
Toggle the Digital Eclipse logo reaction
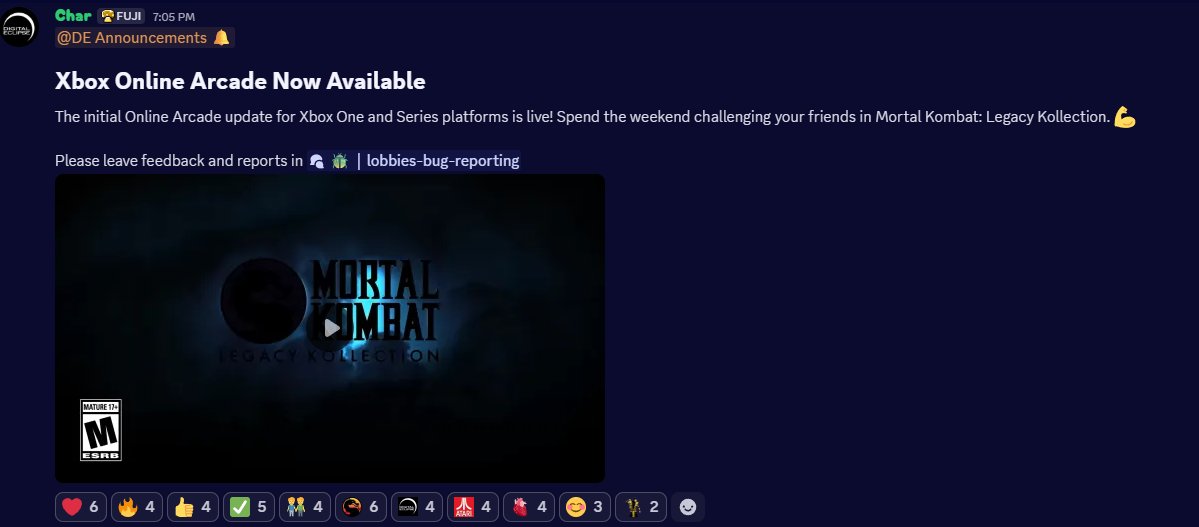pos(417,506)
